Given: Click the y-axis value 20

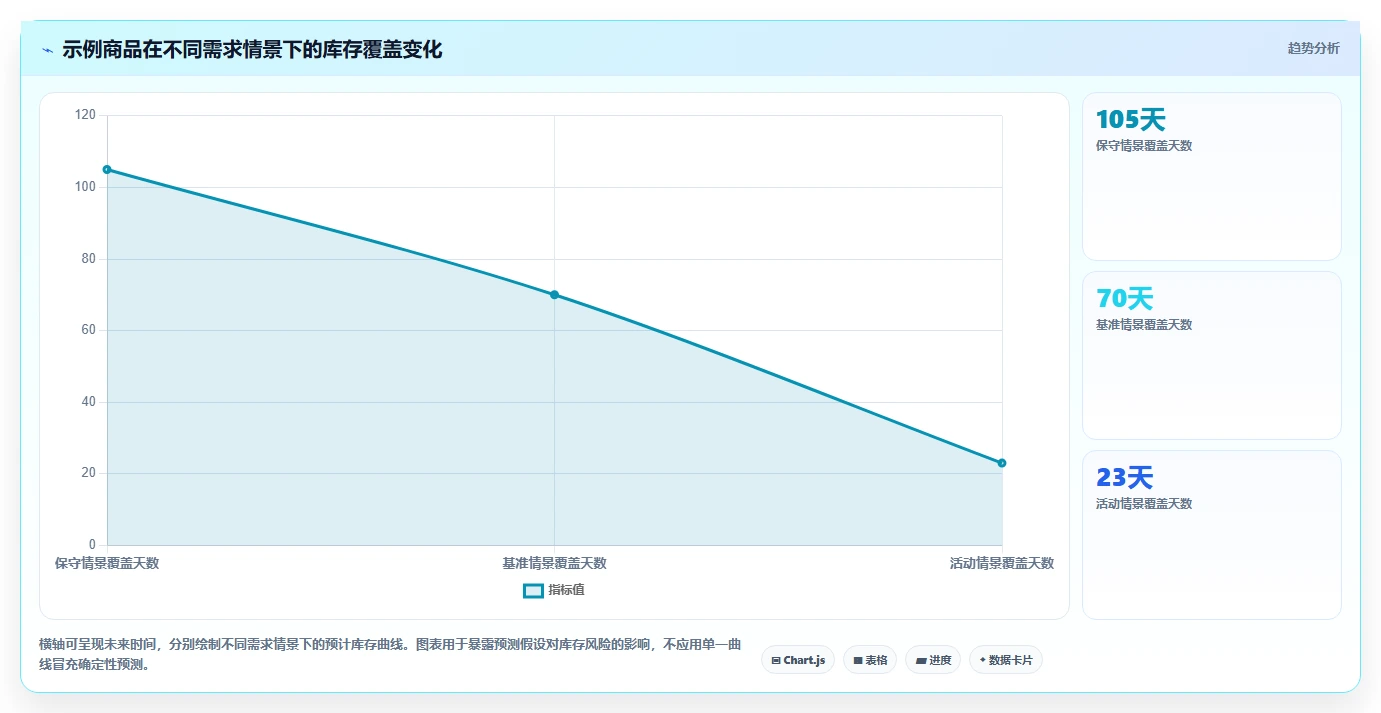Looking at the screenshot, I should (x=88, y=473).
